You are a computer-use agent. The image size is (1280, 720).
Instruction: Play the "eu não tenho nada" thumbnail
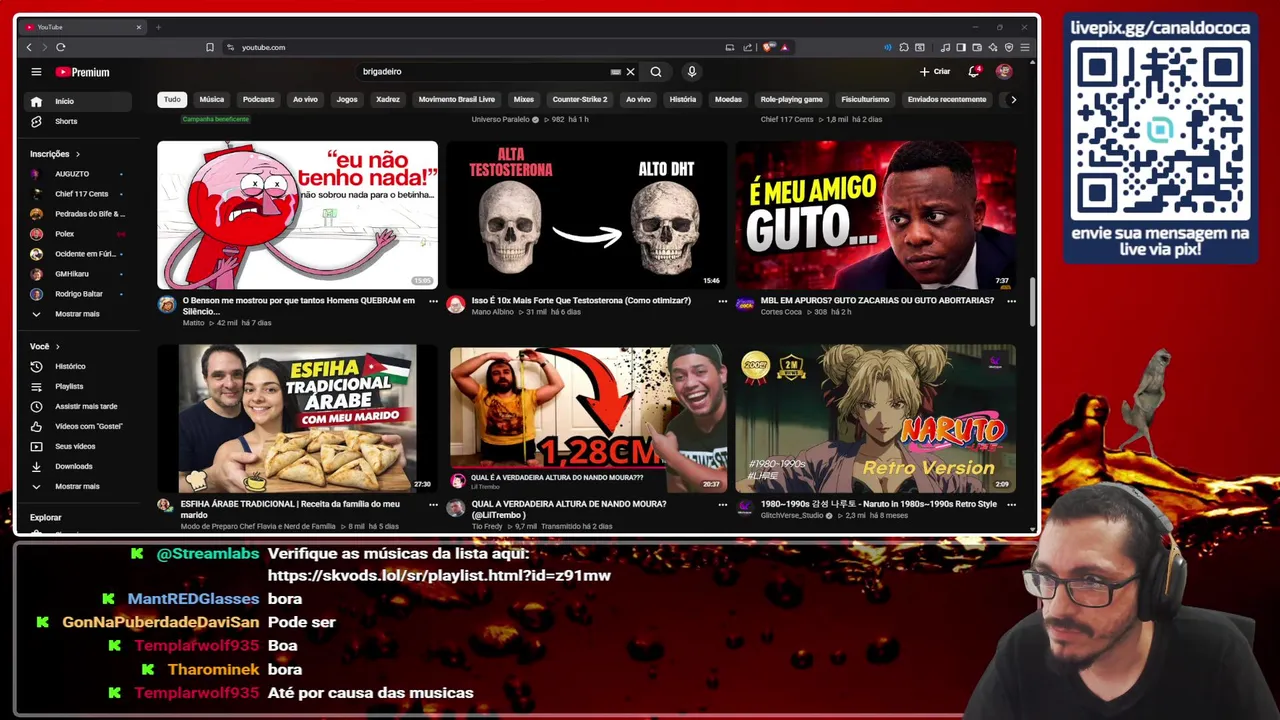(x=297, y=215)
